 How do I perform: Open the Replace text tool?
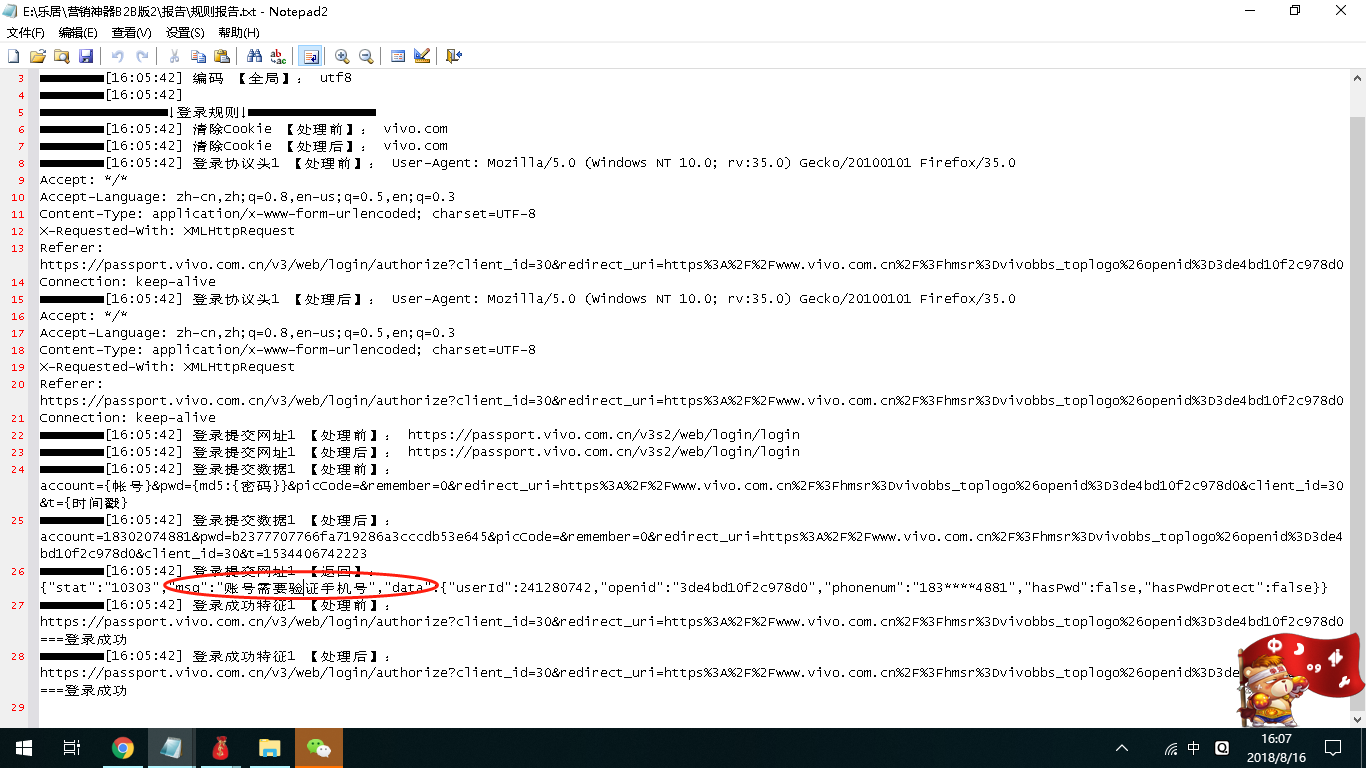click(278, 56)
